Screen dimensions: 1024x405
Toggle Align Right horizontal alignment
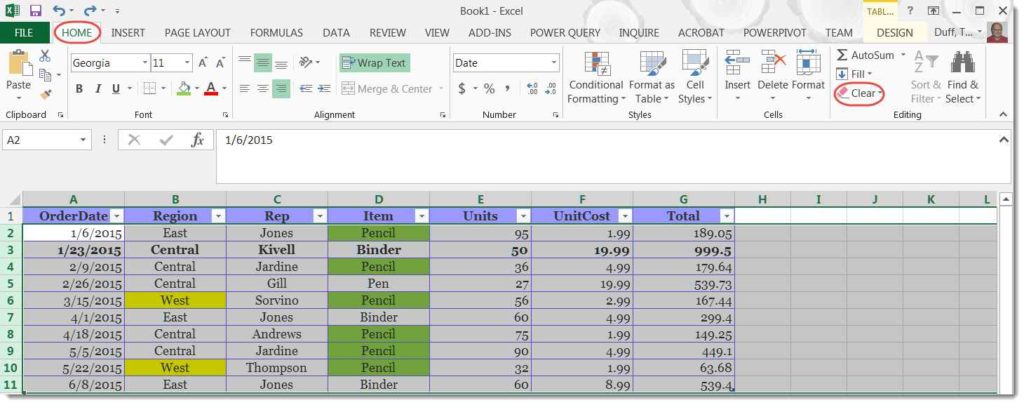[281, 88]
